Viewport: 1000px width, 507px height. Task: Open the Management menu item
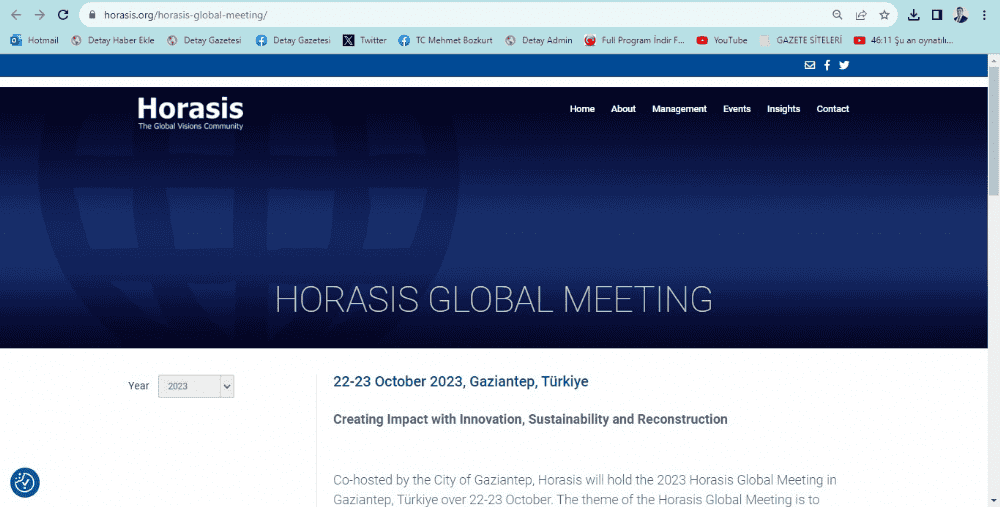coord(679,109)
